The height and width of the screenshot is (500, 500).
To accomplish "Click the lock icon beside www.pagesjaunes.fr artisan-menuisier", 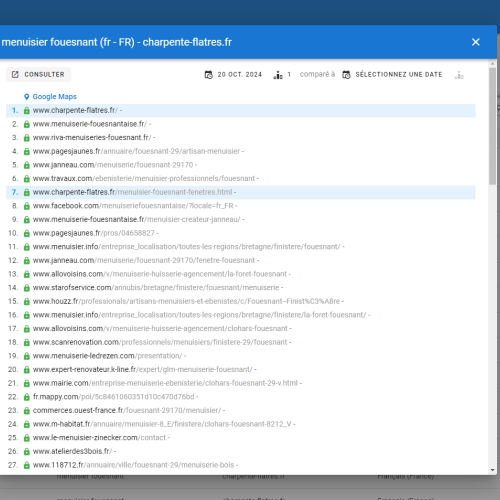I will [x=27, y=152].
